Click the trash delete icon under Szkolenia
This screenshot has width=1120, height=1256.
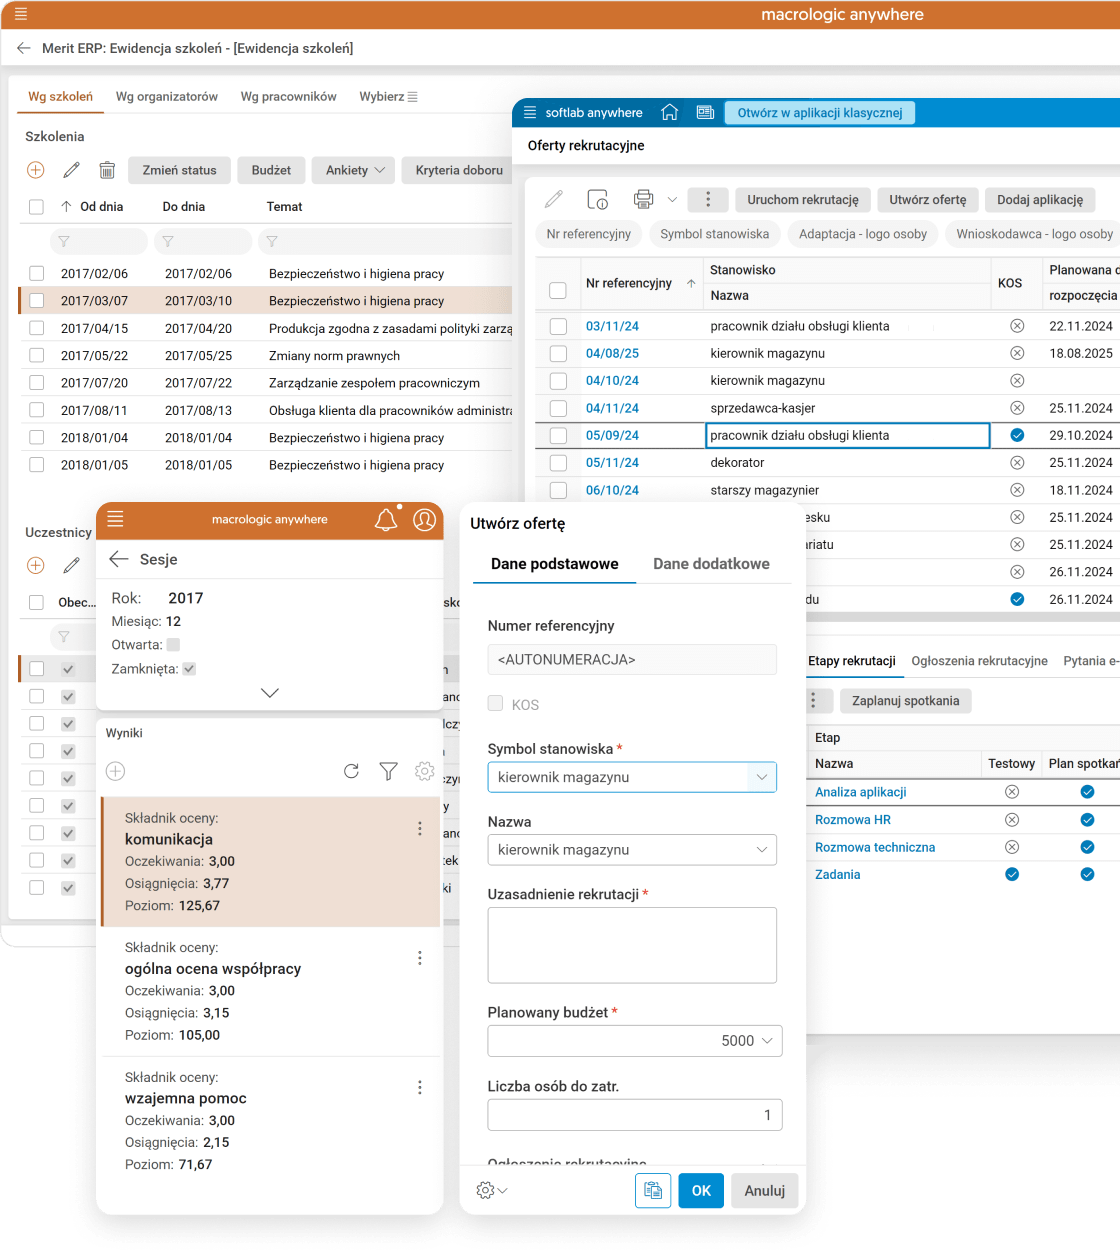coord(107,170)
